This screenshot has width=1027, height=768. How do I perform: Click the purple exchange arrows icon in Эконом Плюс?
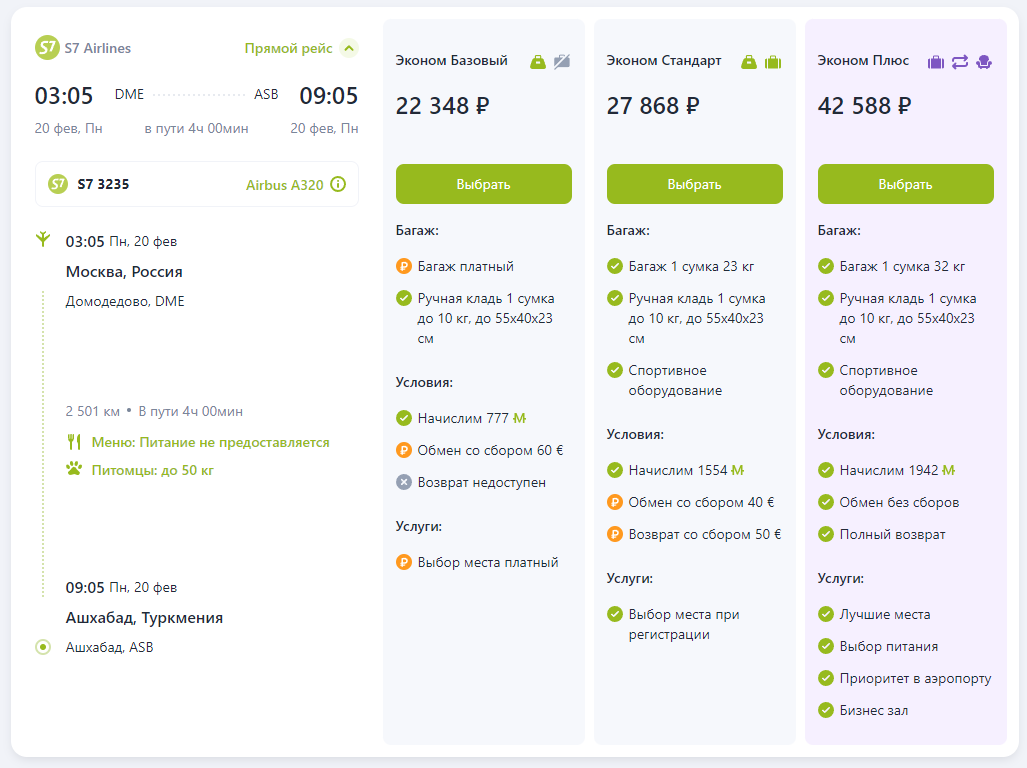[x=960, y=62]
